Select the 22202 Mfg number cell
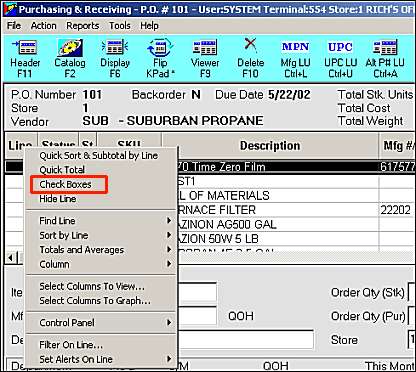 [396, 210]
